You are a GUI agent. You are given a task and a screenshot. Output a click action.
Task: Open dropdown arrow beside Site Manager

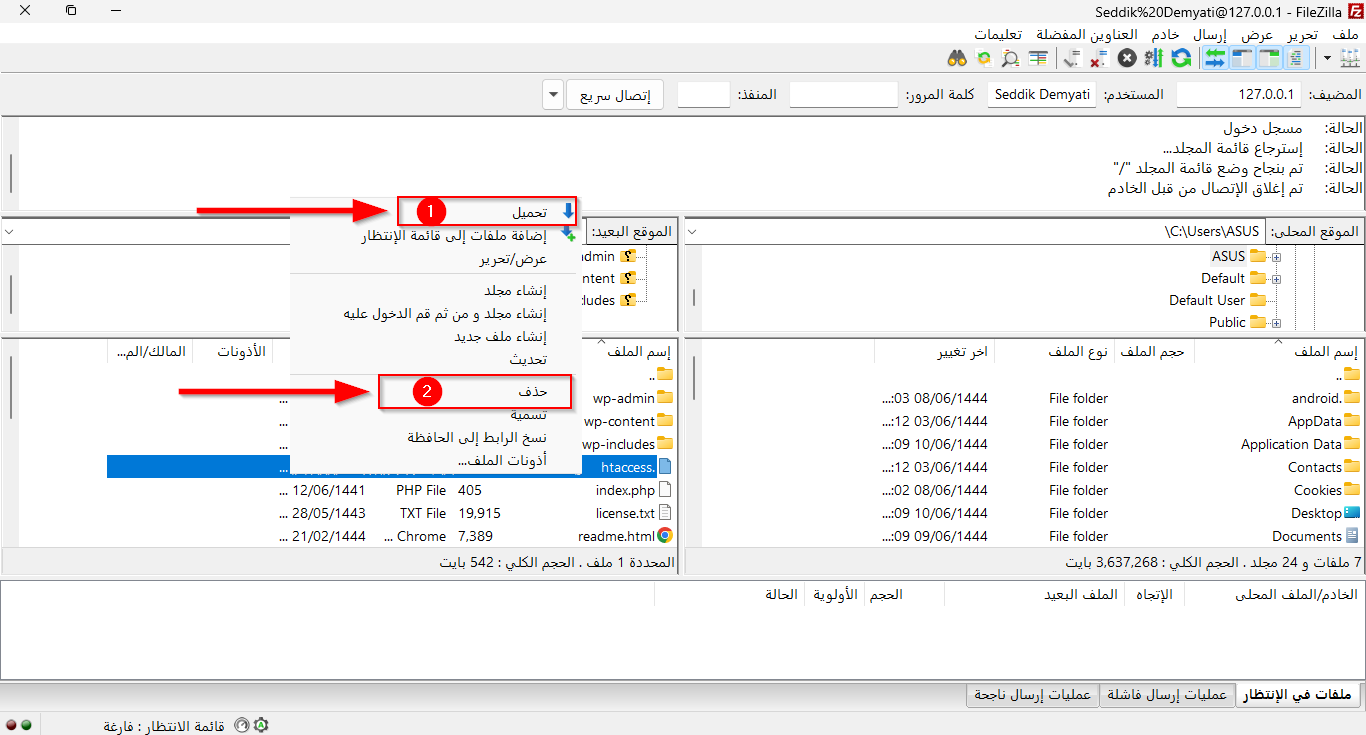(1327, 58)
